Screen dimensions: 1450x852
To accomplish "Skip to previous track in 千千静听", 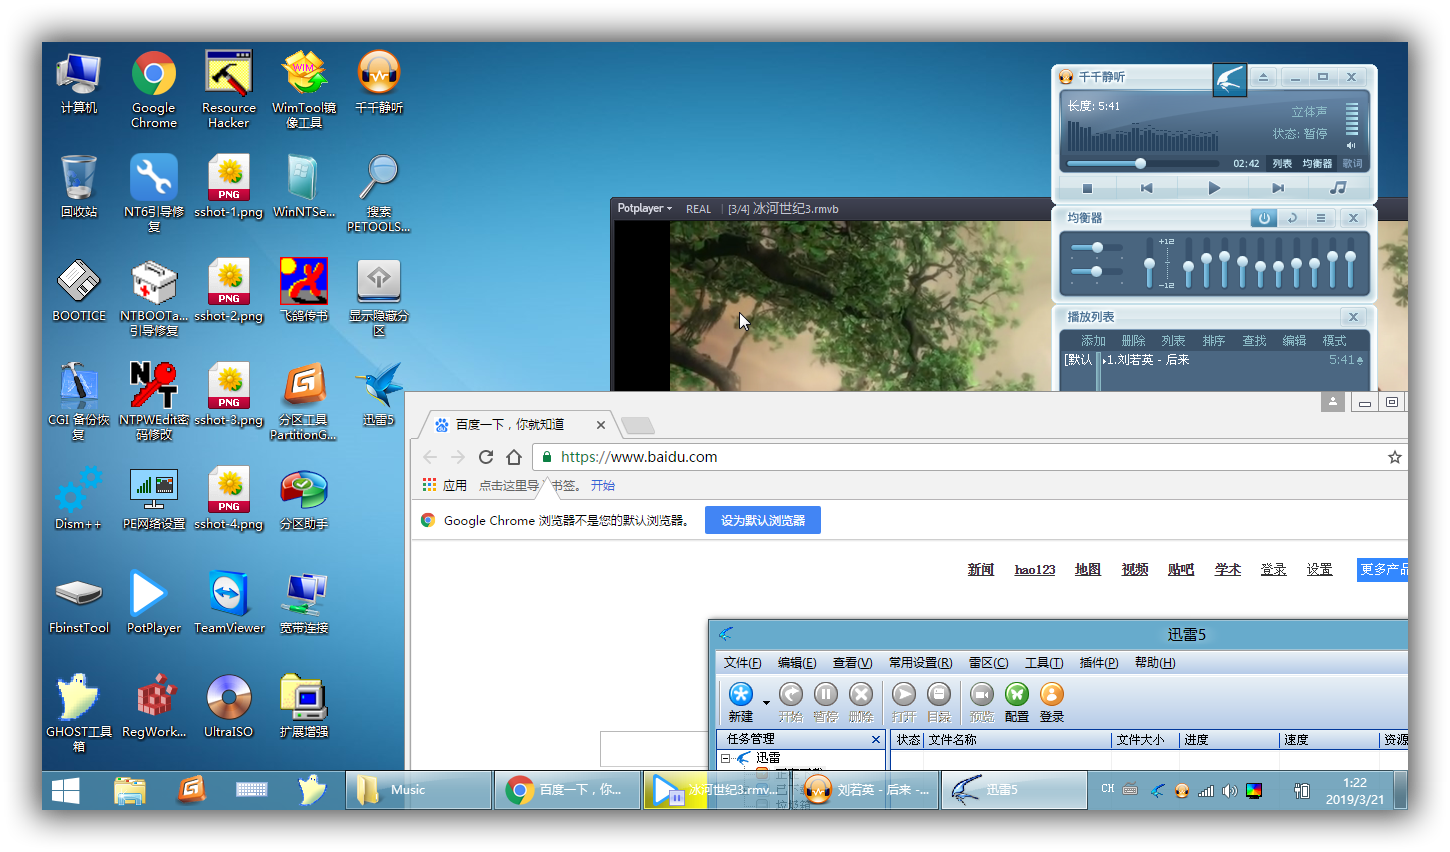I will [x=1147, y=188].
